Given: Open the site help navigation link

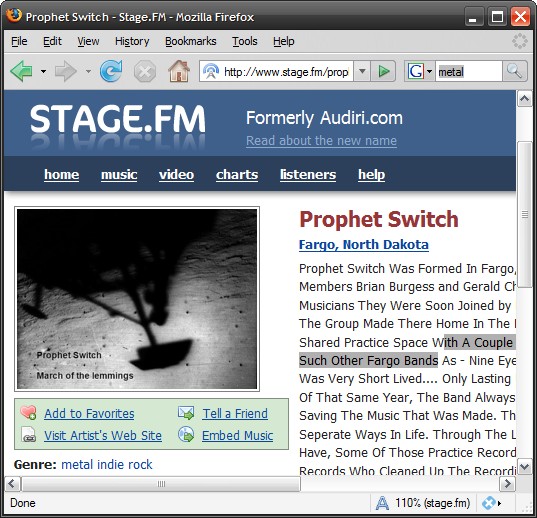Looking at the screenshot, I should click(372, 174).
